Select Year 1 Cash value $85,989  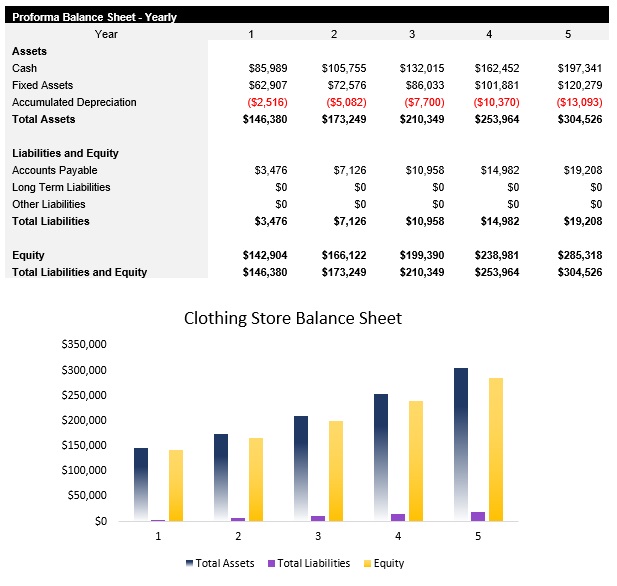(x=268, y=68)
